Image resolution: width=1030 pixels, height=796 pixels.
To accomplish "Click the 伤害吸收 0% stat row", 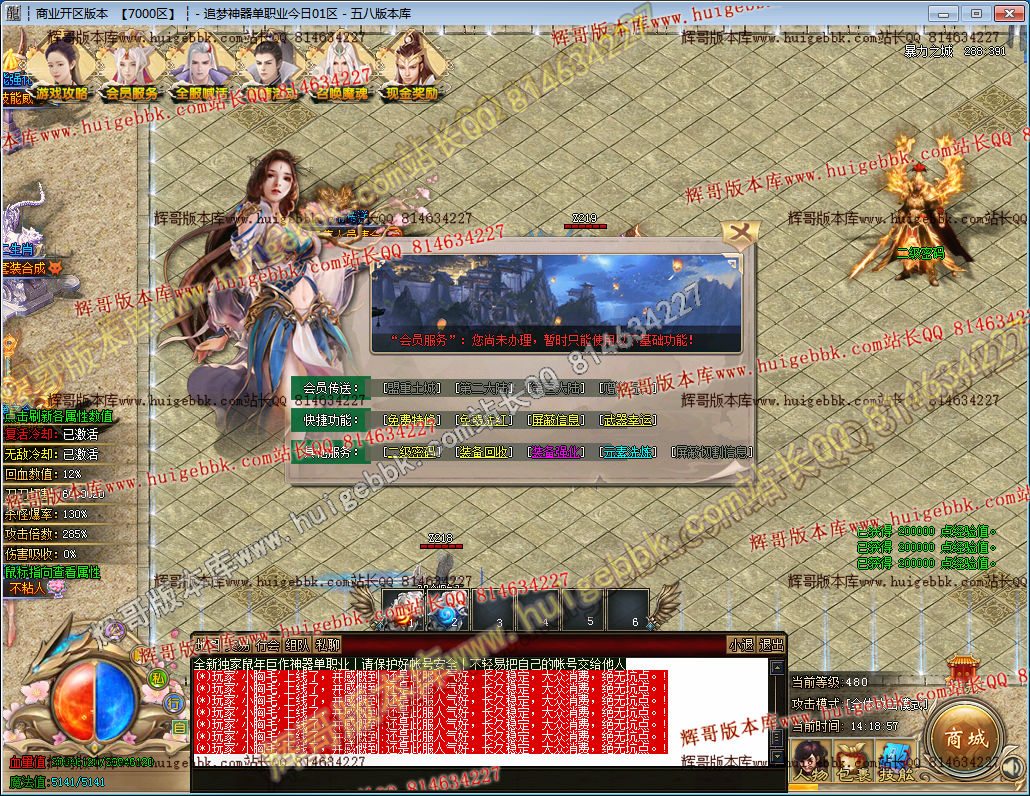I will click(41, 554).
